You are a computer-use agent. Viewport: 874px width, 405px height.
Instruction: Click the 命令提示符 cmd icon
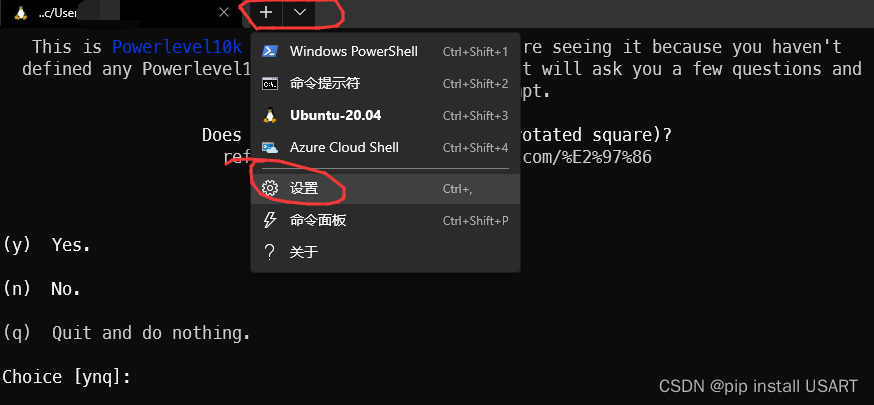point(269,83)
